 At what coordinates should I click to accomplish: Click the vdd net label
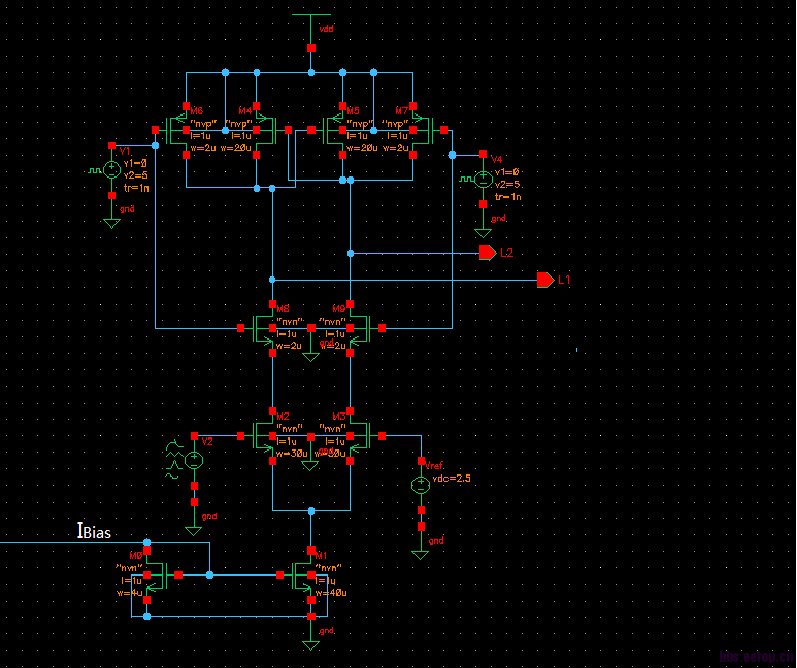pos(326,29)
